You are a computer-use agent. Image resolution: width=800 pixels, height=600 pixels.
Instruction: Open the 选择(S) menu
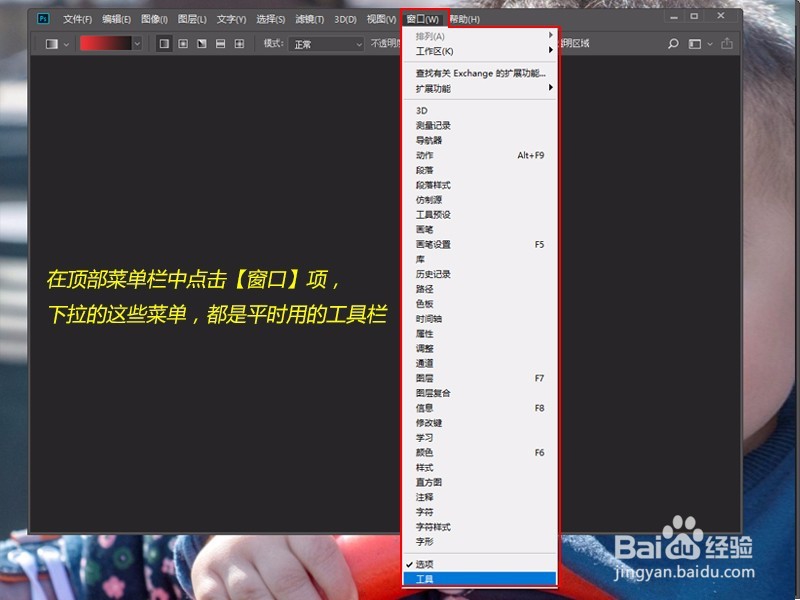coord(270,19)
